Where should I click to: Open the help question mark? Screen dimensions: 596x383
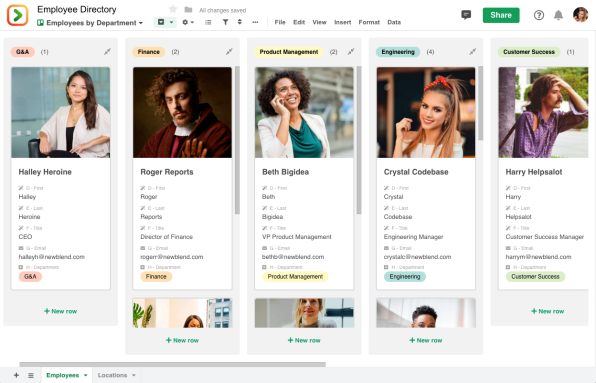(x=539, y=15)
